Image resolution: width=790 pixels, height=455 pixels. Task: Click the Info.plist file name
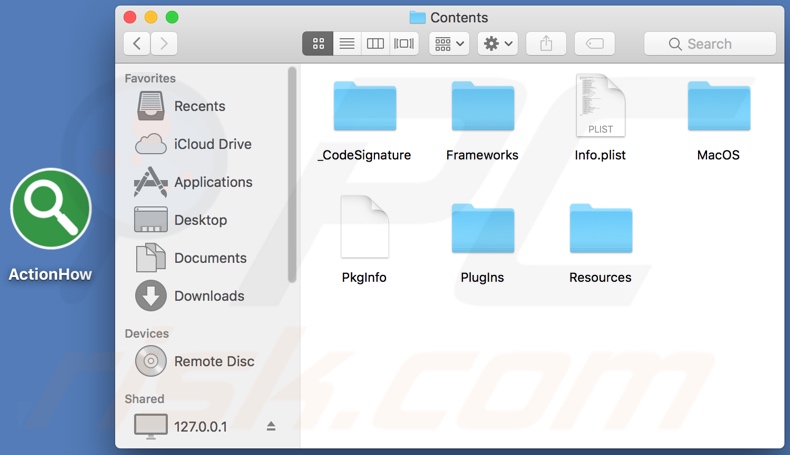tap(600, 155)
